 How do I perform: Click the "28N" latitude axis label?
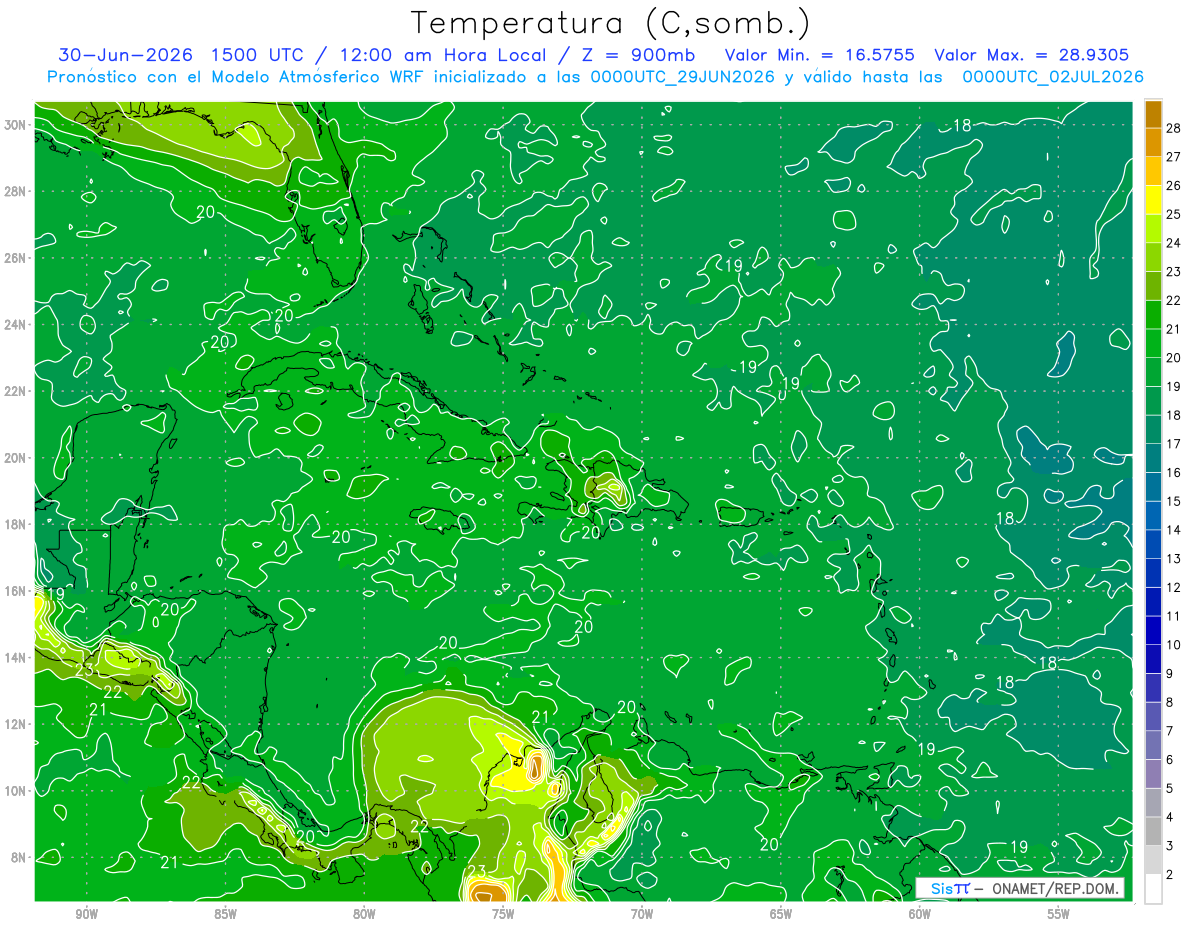click(x=17, y=191)
